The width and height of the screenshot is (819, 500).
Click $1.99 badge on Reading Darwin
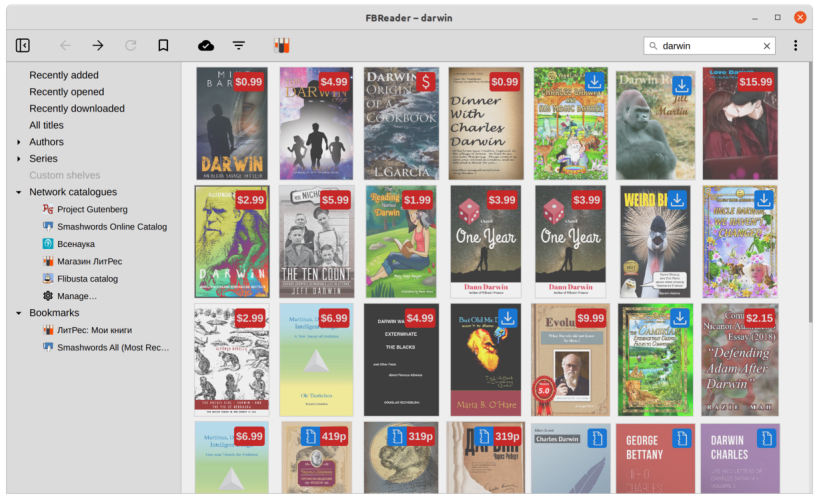(x=417, y=200)
